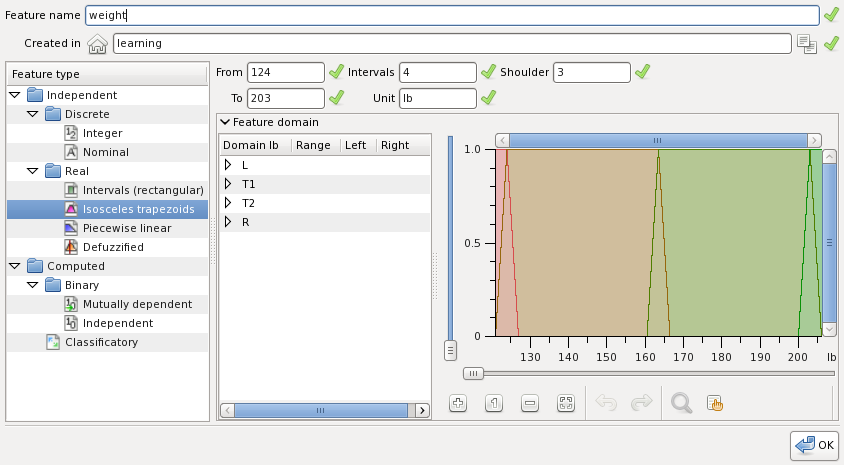
Task: Select the Independent binary feature
Action: [x=107, y=323]
